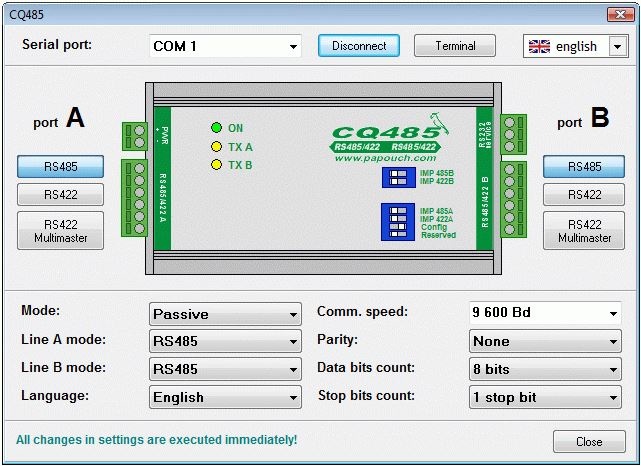This screenshot has height=466, width=641.
Task: Click the 'Parity:' label
Action: pyautogui.click(x=338, y=340)
